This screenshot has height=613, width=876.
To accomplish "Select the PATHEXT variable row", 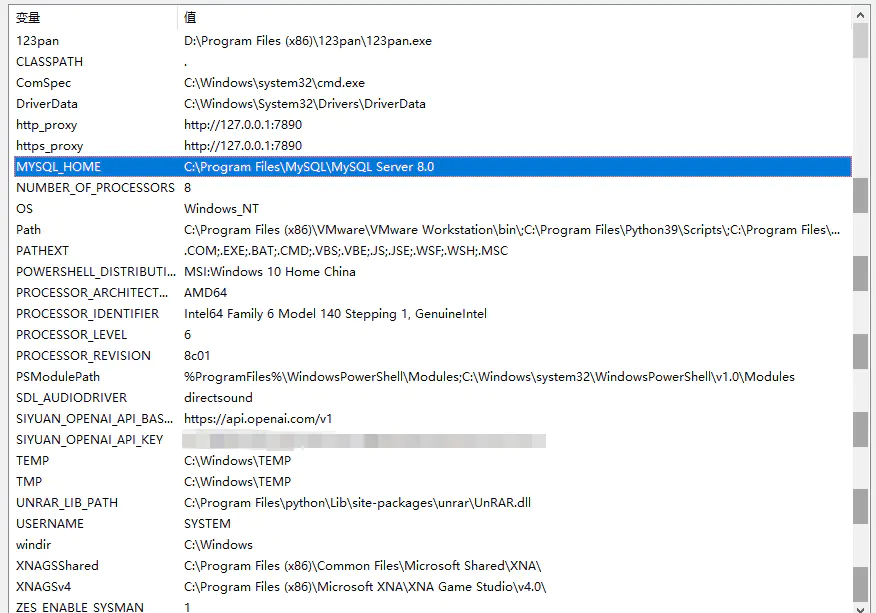I will coord(432,251).
